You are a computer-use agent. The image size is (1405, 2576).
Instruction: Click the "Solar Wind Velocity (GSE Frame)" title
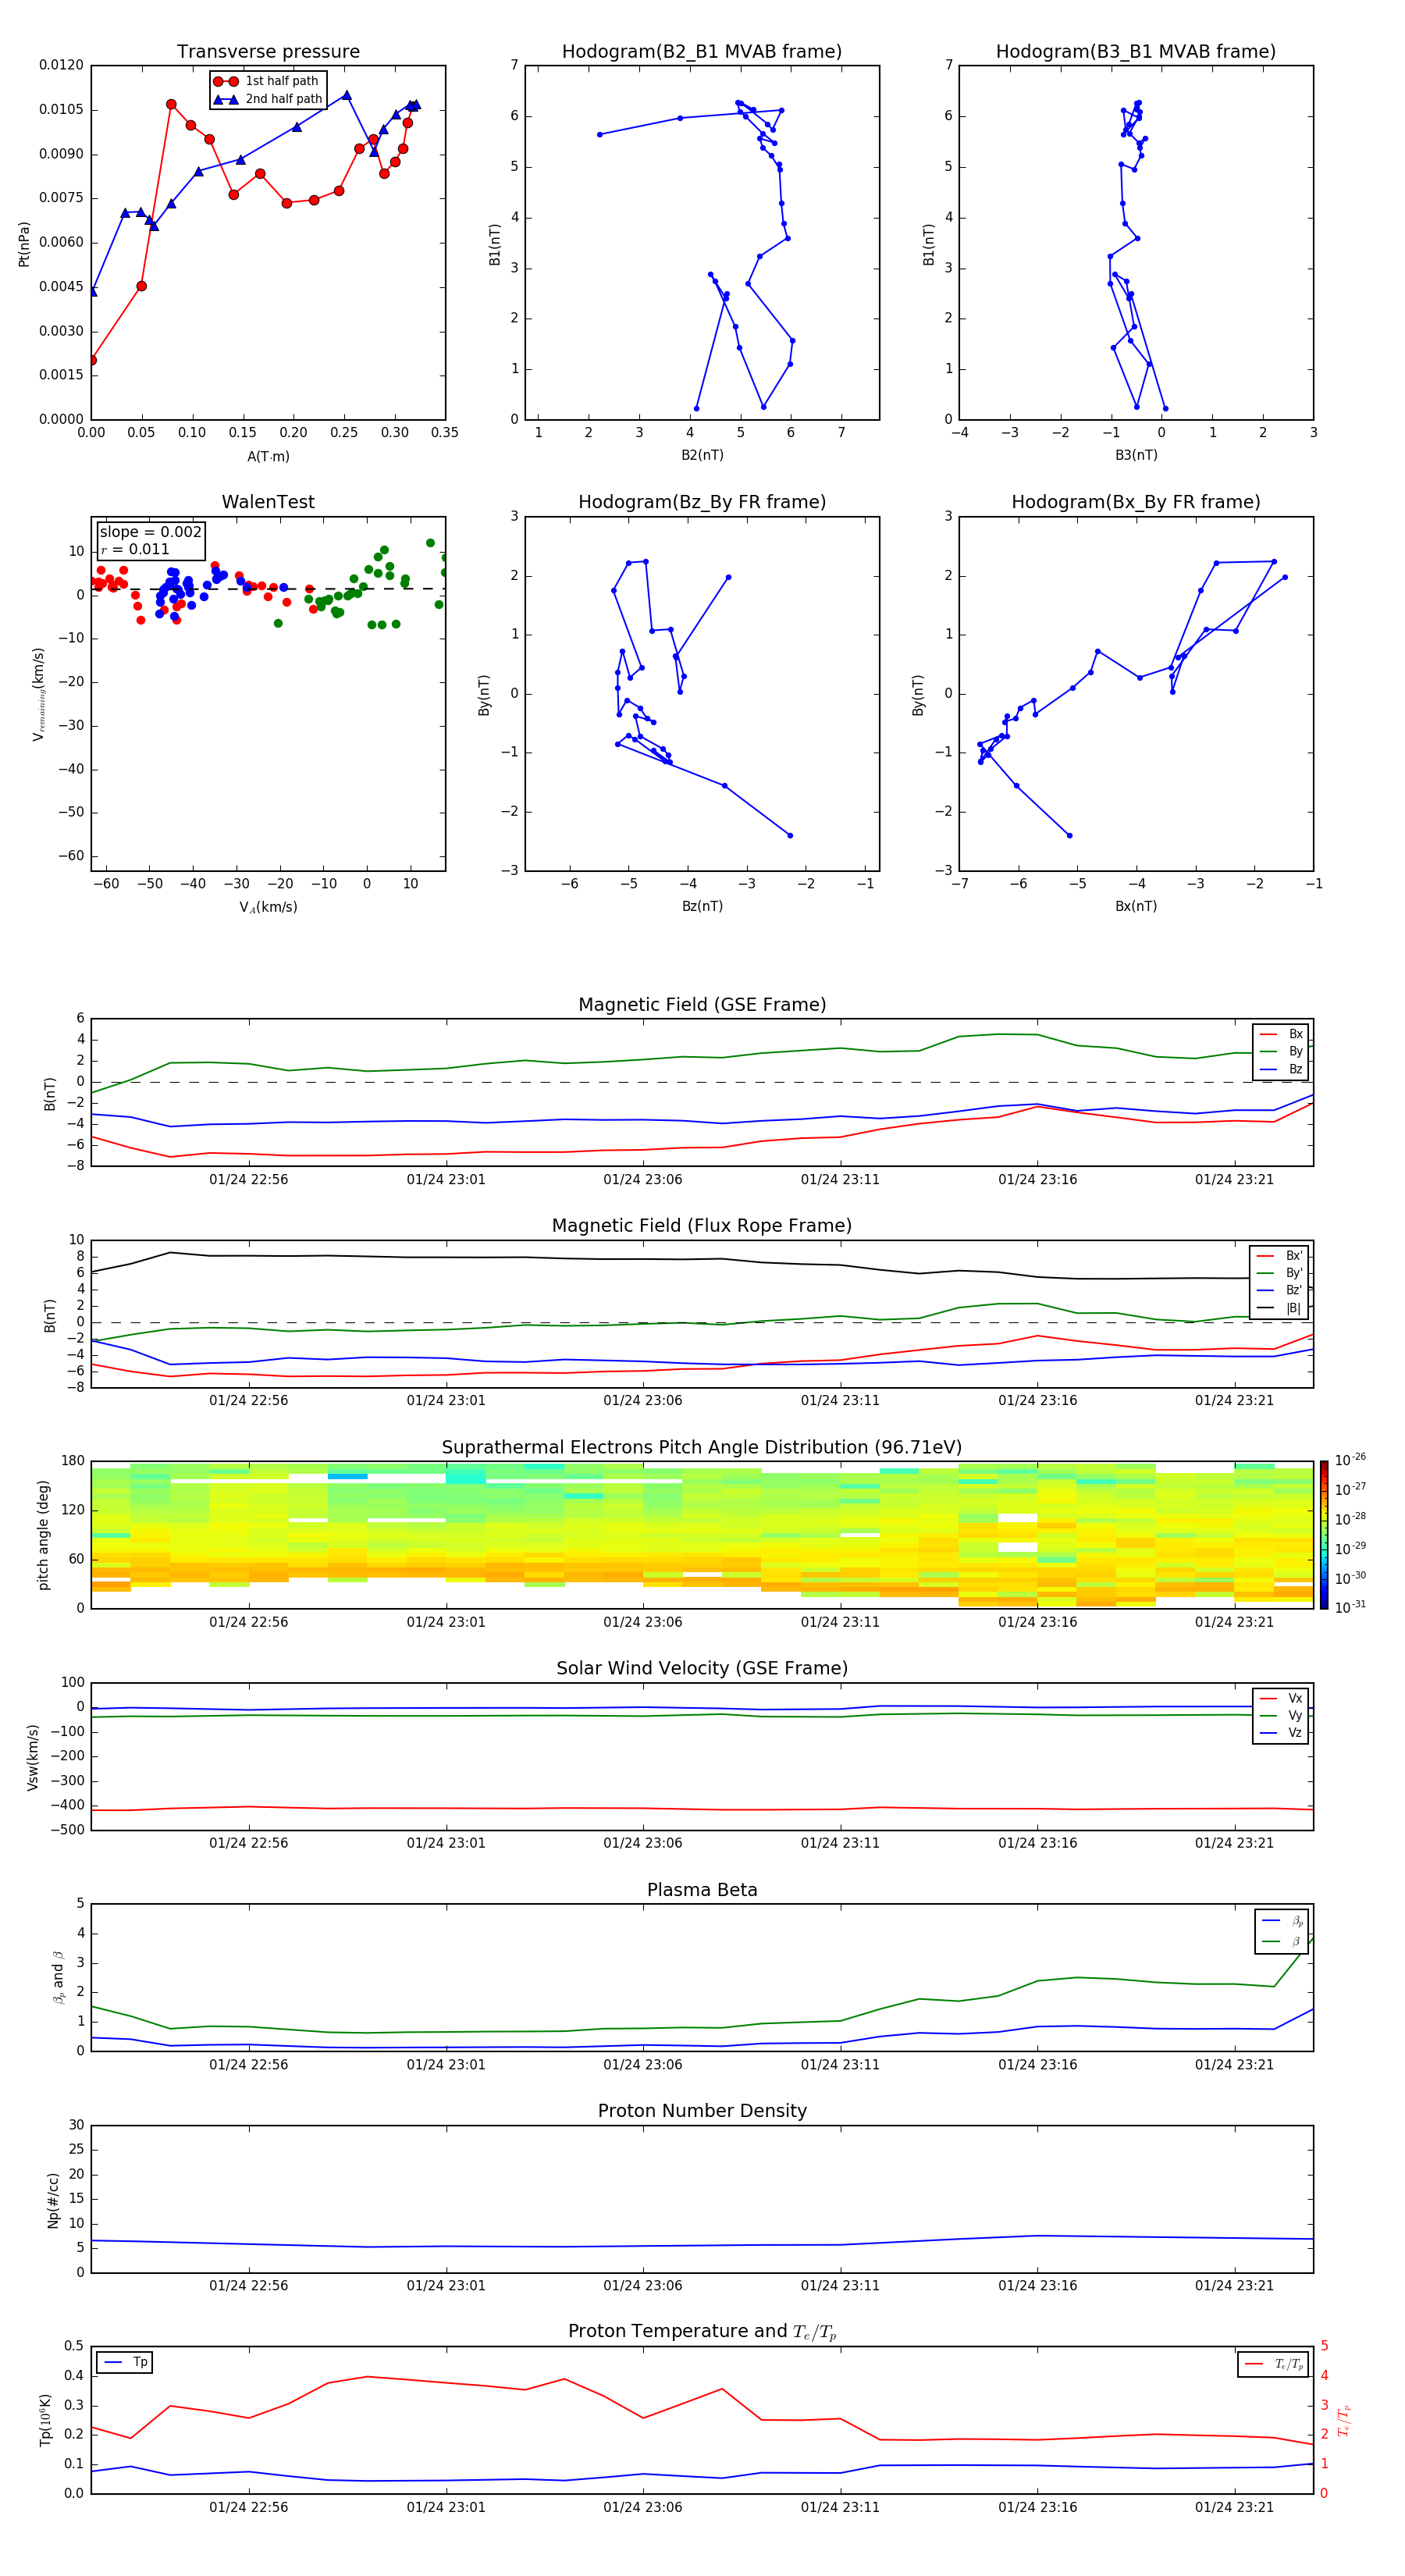click(702, 1669)
